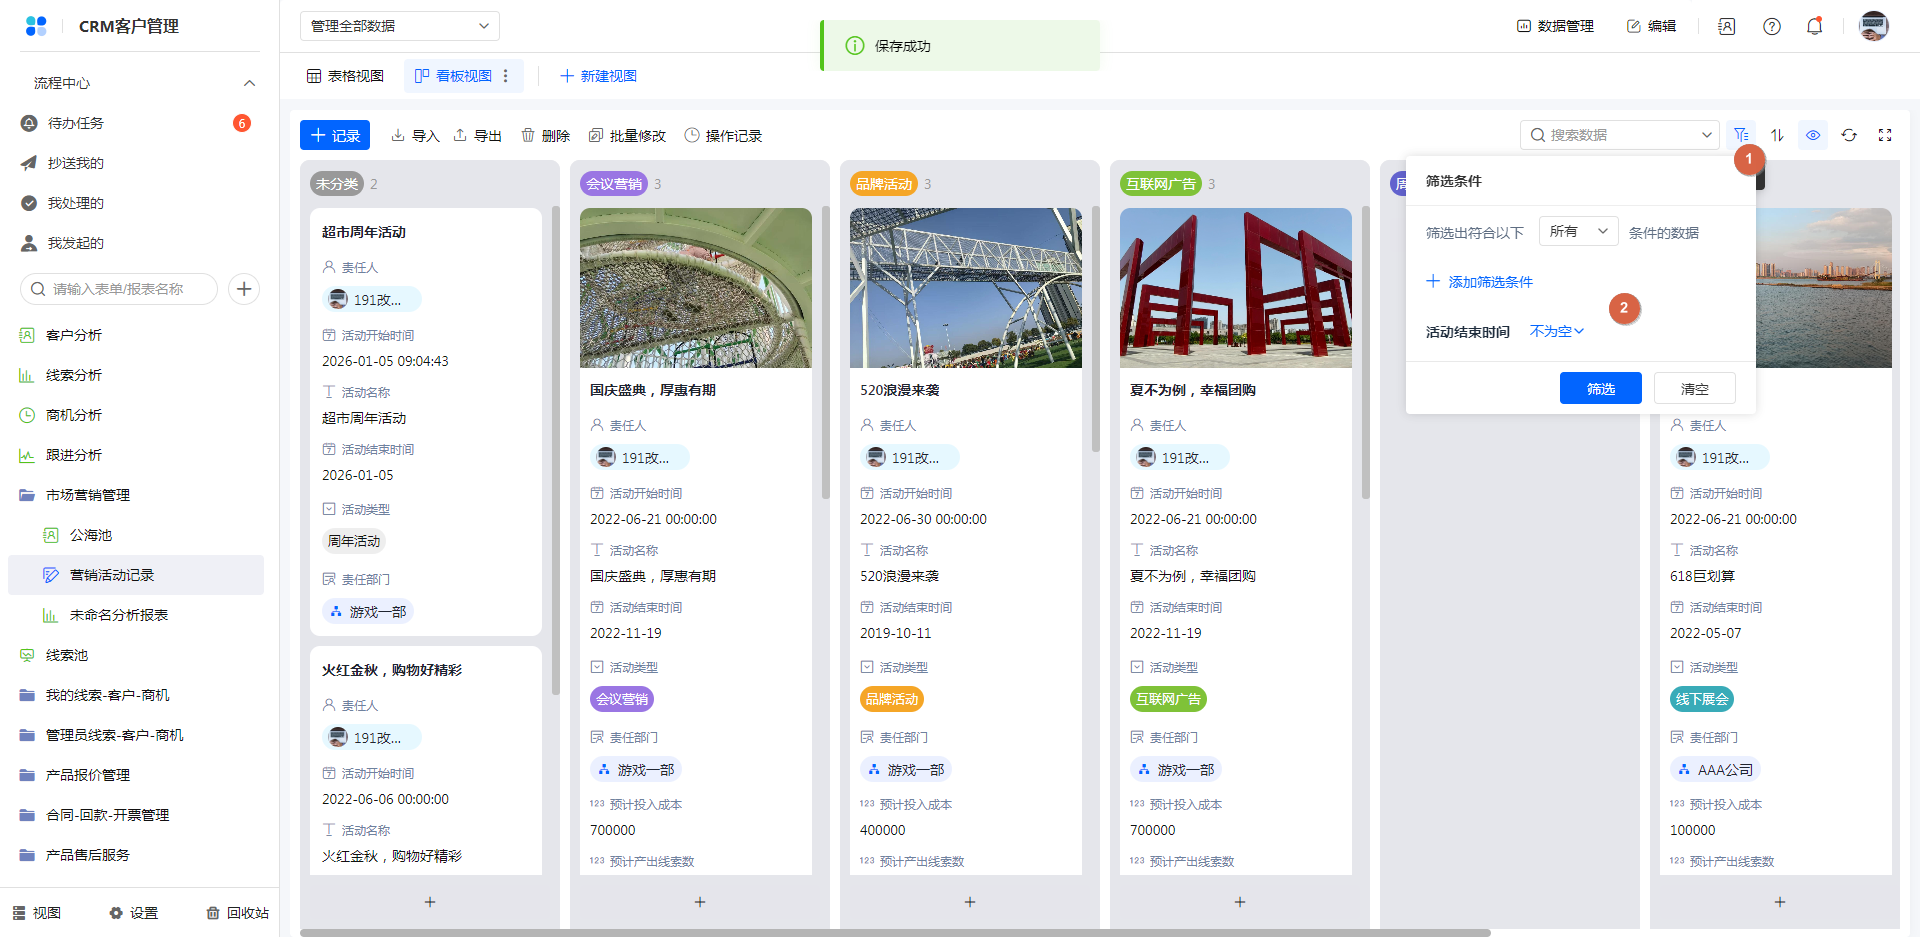Open the 所有 condition match dropdown
This screenshot has width=1920, height=937.
coord(1578,232)
